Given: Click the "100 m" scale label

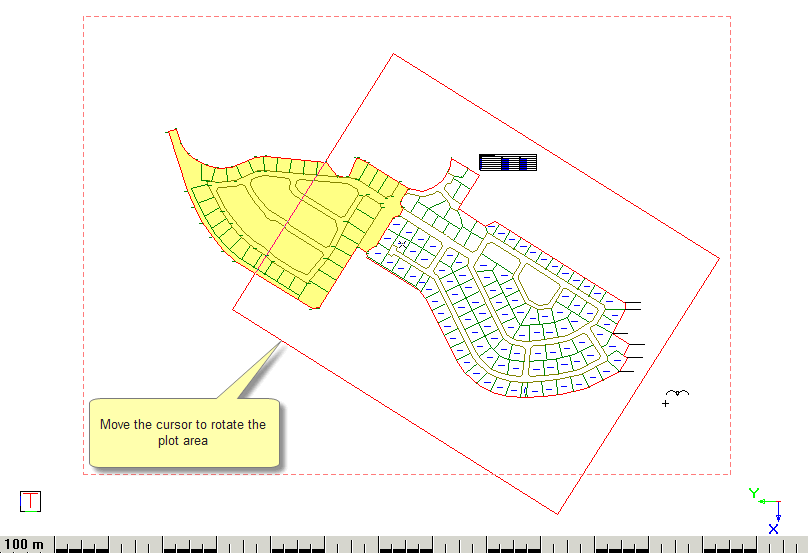Looking at the screenshot, I should coord(24,545).
